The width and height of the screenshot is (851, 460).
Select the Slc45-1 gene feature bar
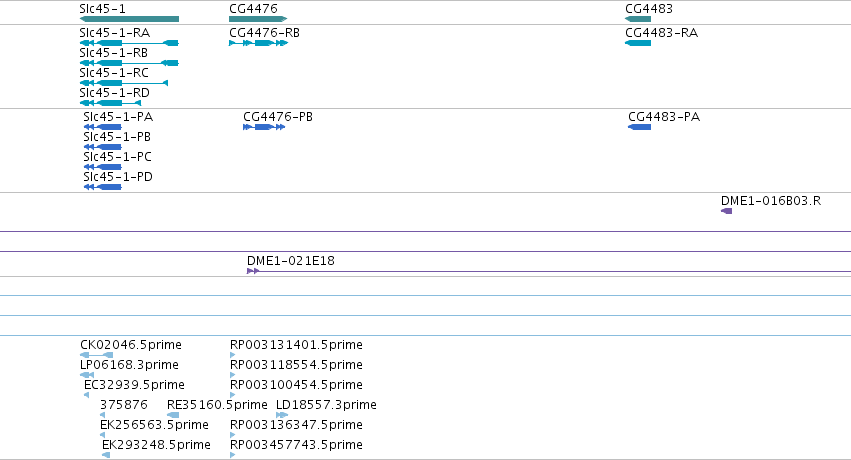pyautogui.click(x=129, y=19)
